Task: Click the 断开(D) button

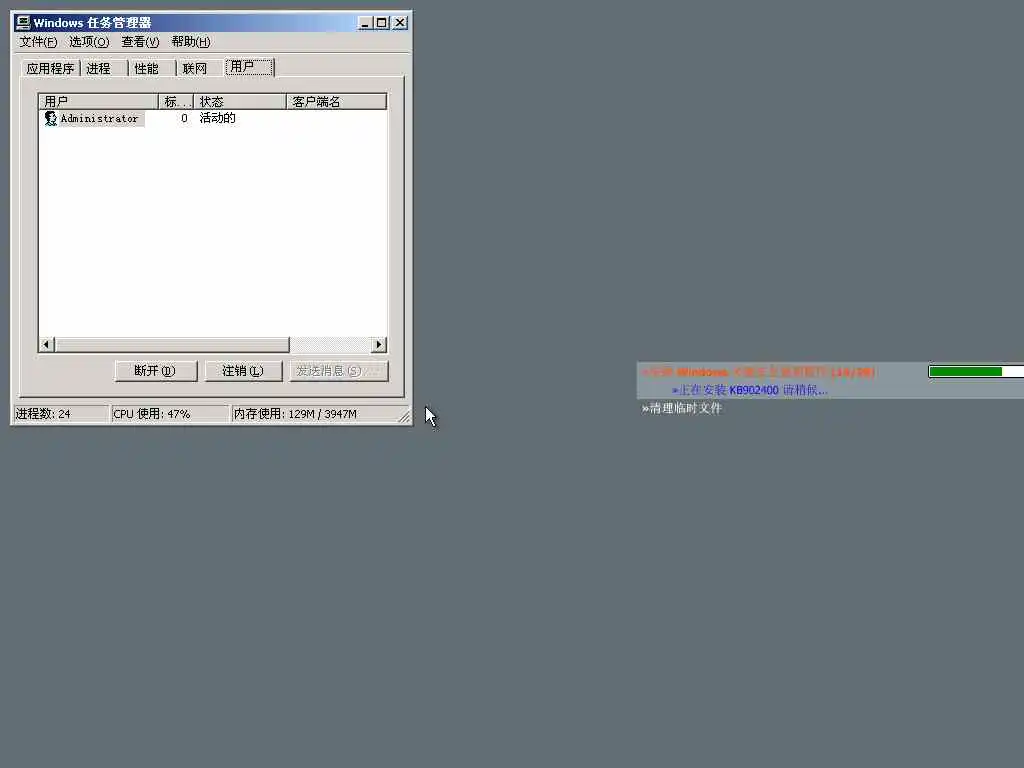Action: click(155, 371)
